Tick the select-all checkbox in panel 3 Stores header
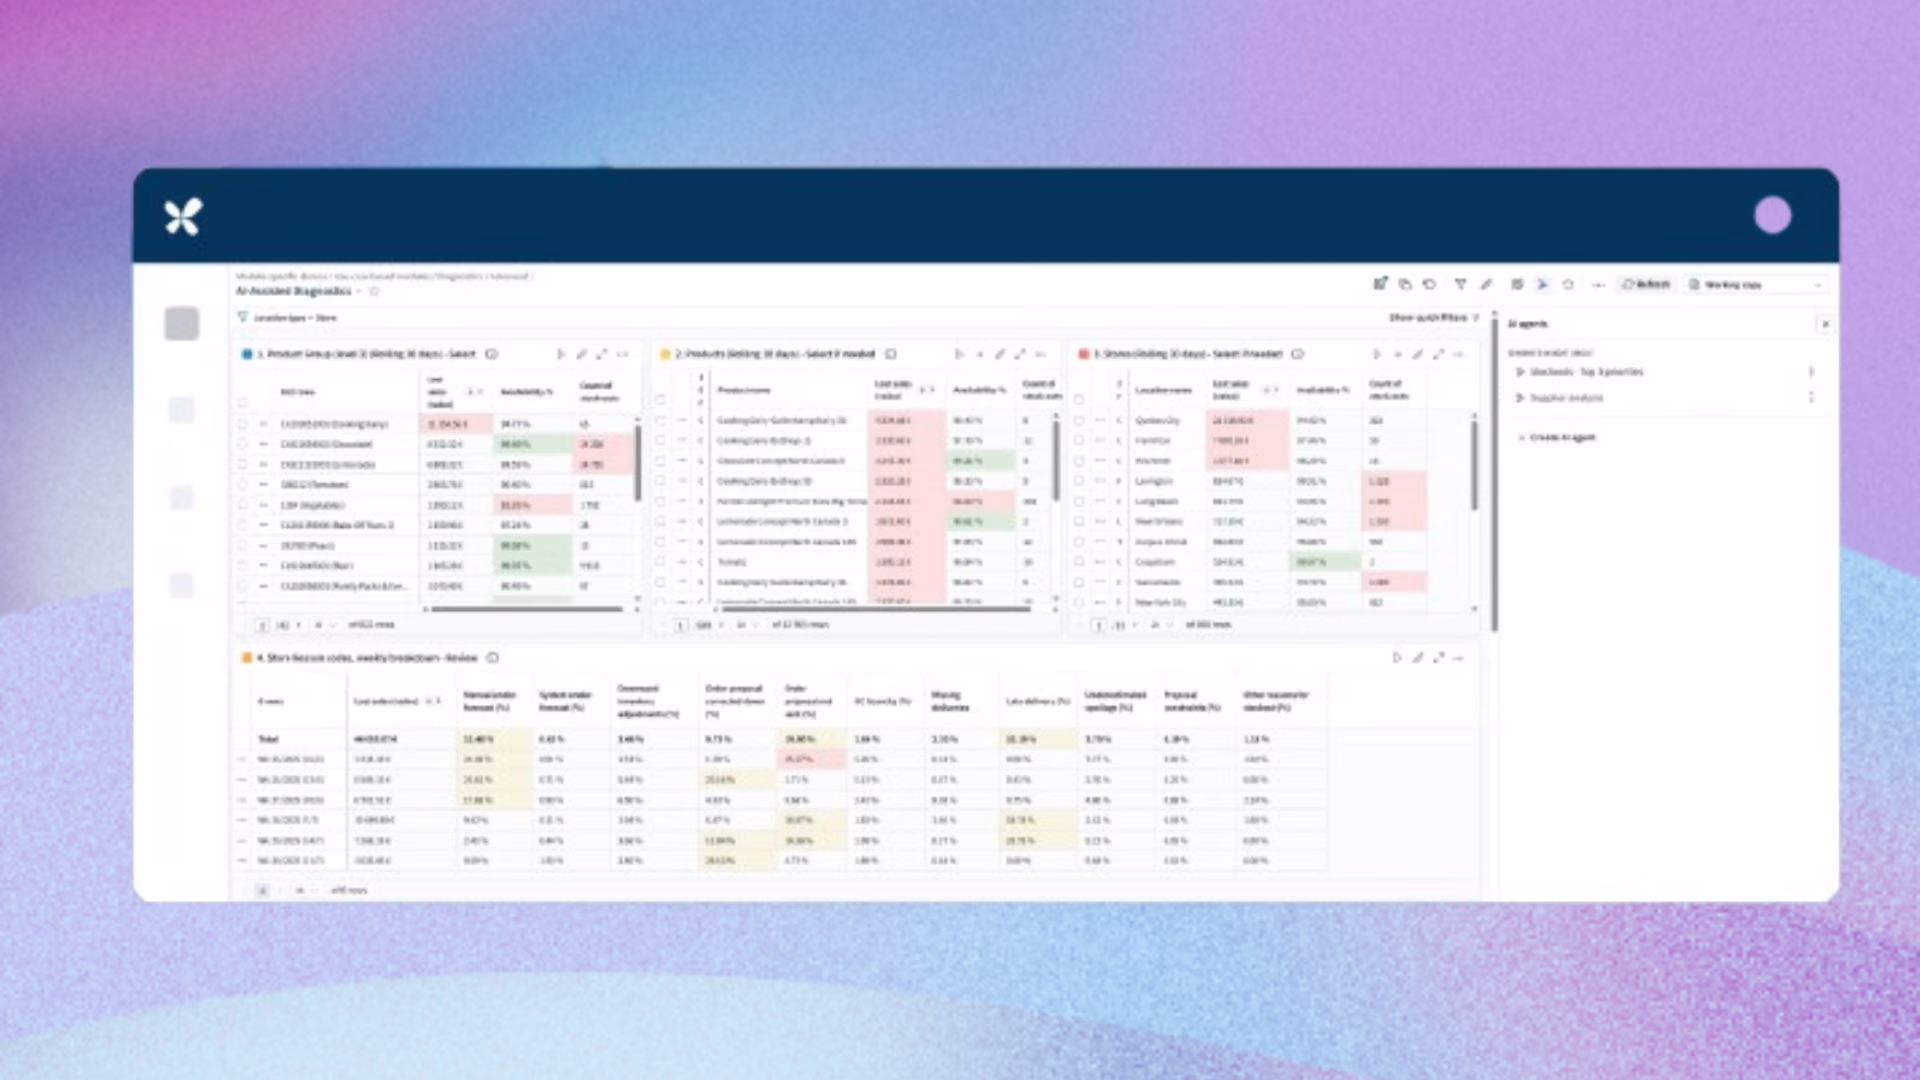This screenshot has height=1080, width=1920. click(x=1079, y=400)
